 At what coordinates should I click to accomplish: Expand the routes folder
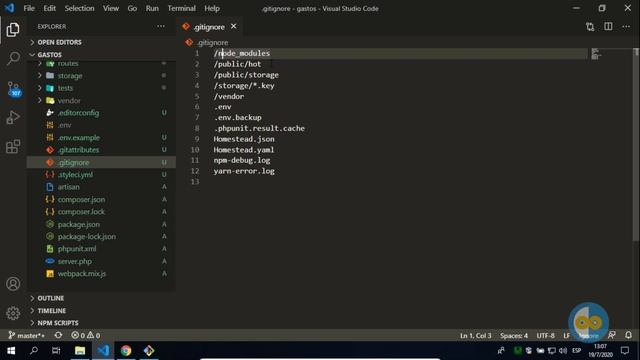68,64
